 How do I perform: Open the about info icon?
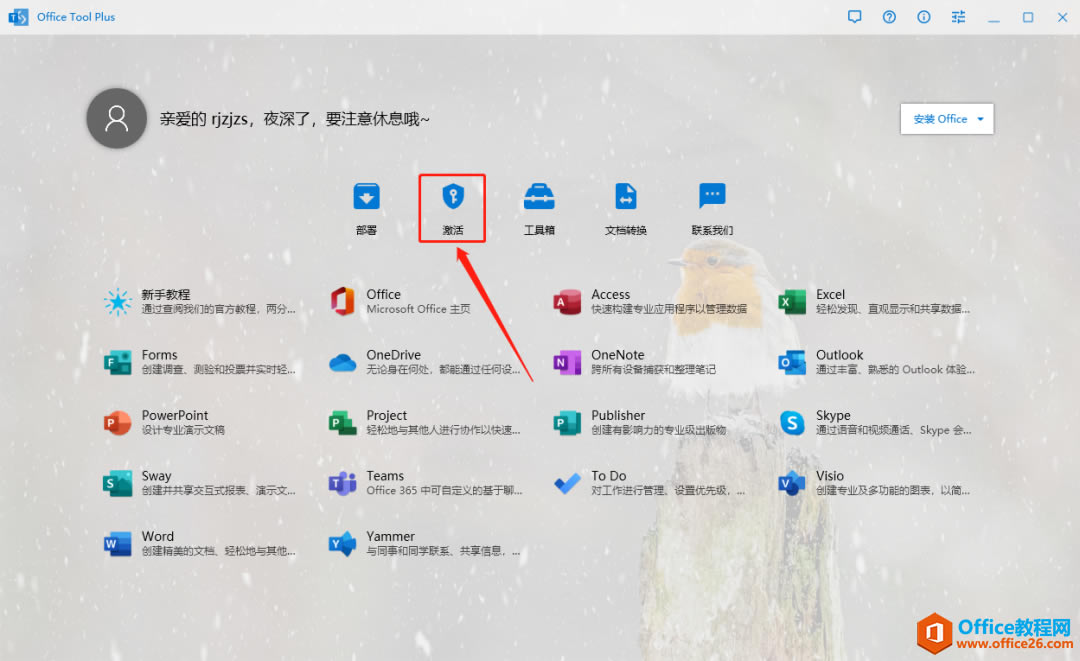[924, 17]
